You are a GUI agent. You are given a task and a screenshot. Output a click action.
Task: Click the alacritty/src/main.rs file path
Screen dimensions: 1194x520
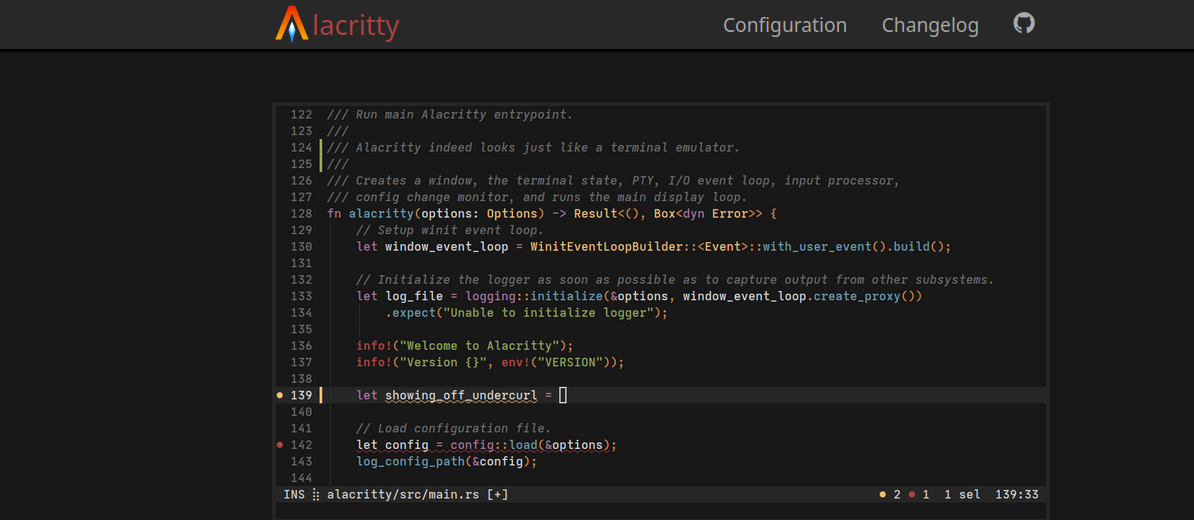click(x=403, y=495)
